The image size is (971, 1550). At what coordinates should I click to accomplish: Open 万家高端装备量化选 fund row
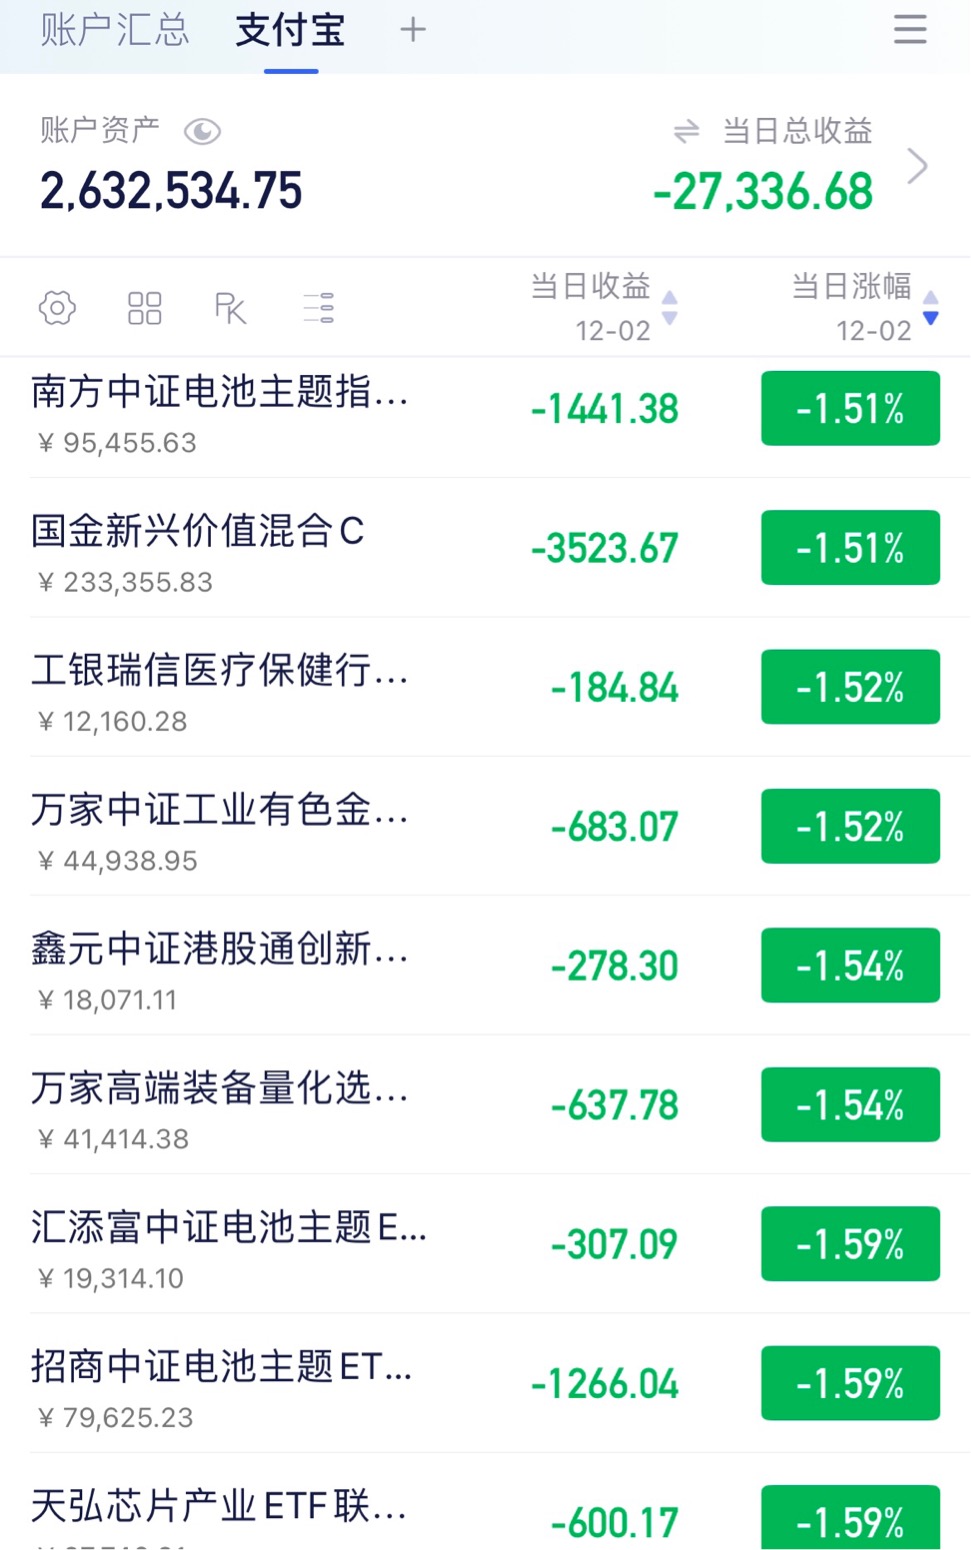pos(485,1105)
